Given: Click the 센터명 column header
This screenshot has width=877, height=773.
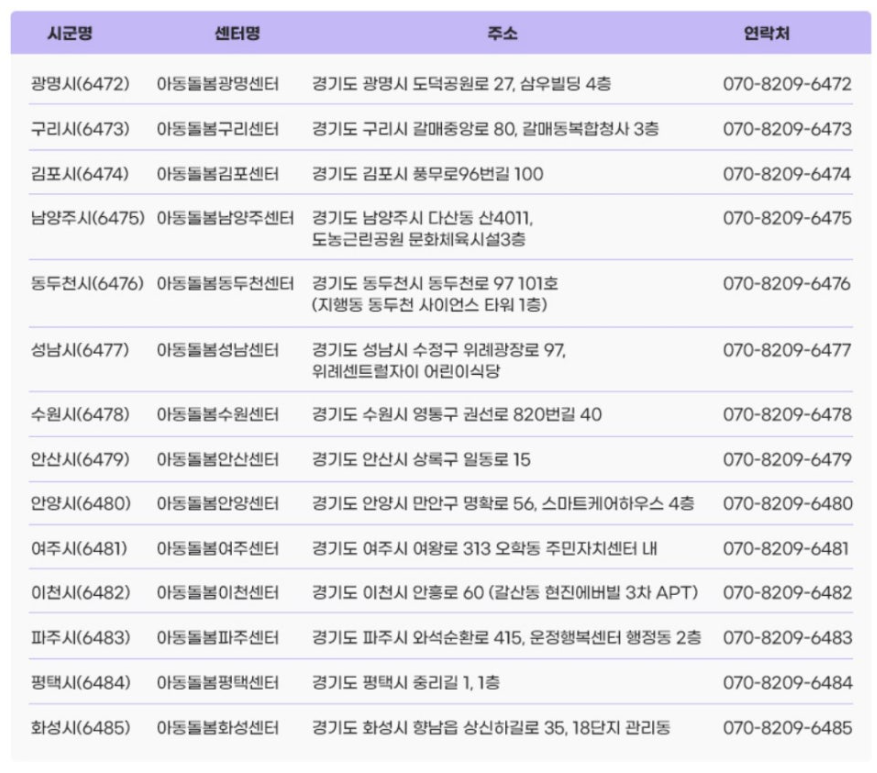Looking at the screenshot, I should click(x=238, y=34).
